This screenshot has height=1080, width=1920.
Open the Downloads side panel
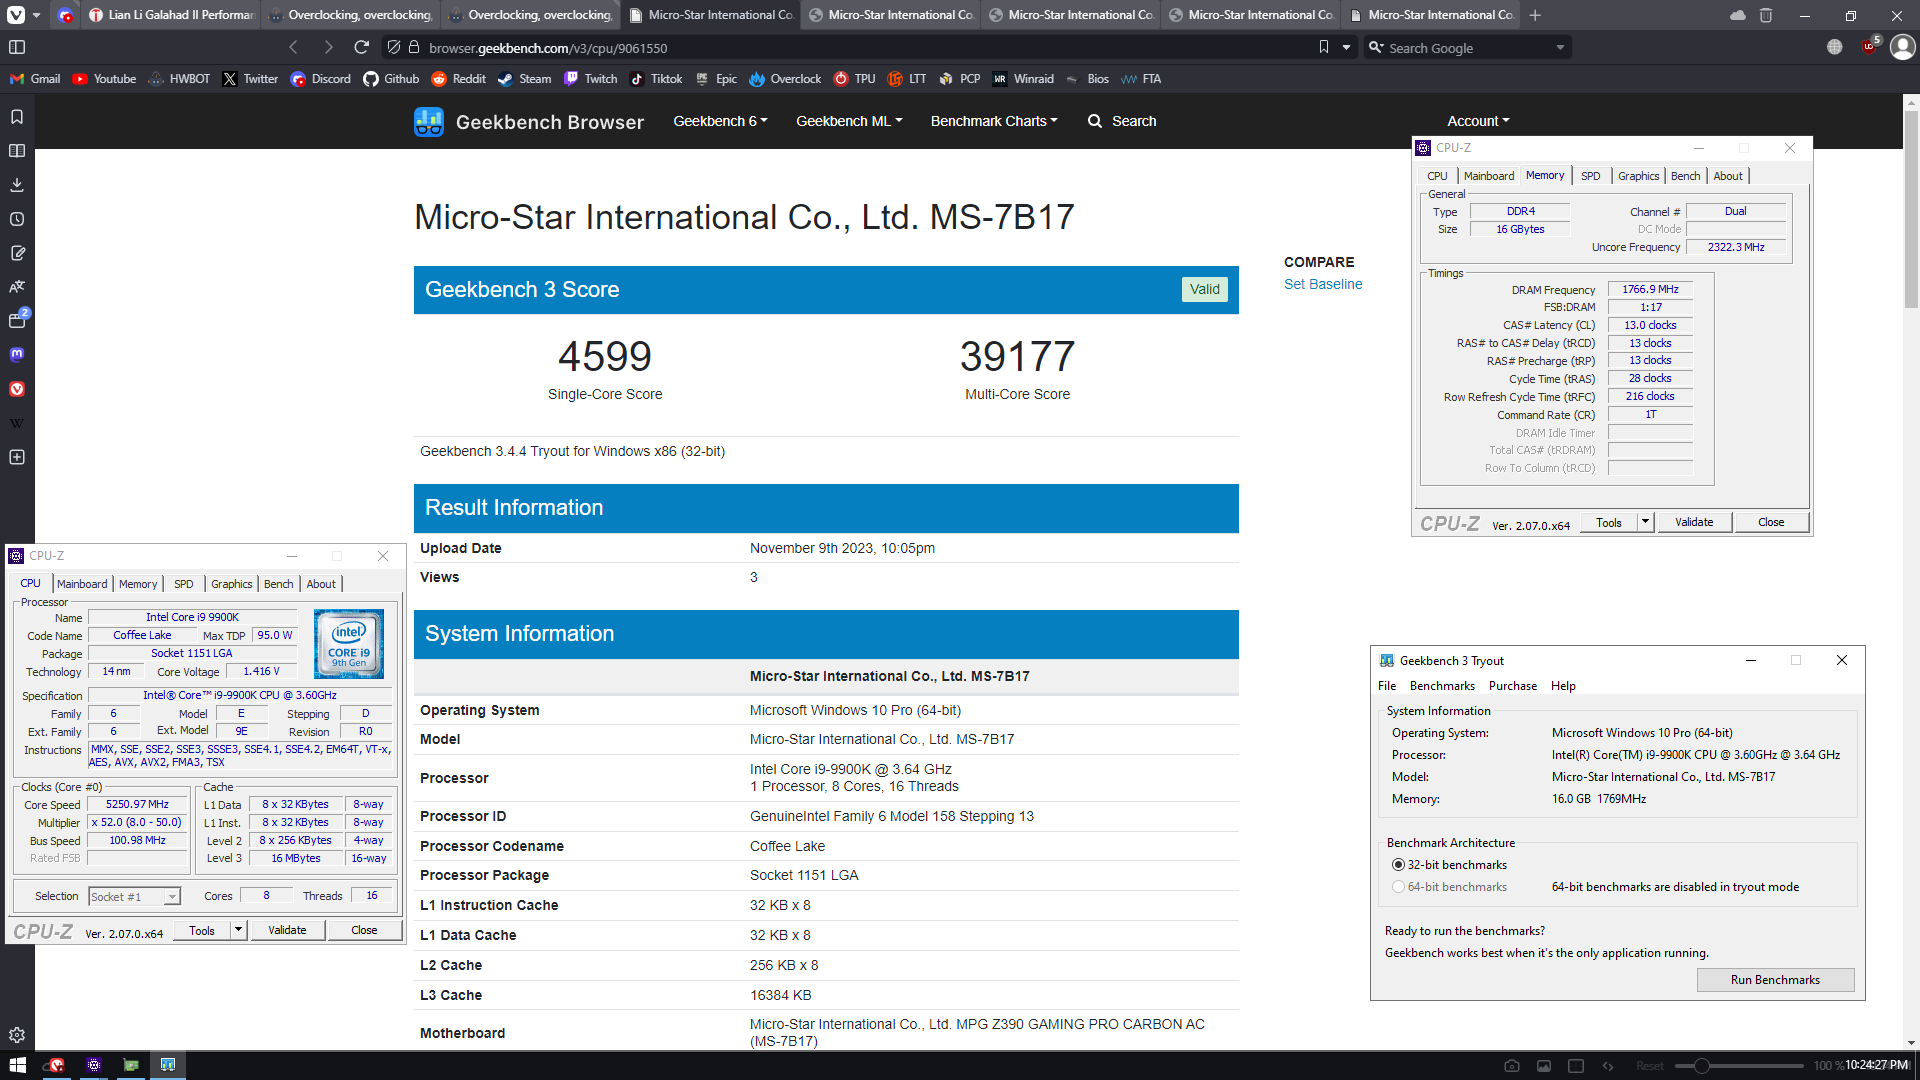tap(17, 185)
